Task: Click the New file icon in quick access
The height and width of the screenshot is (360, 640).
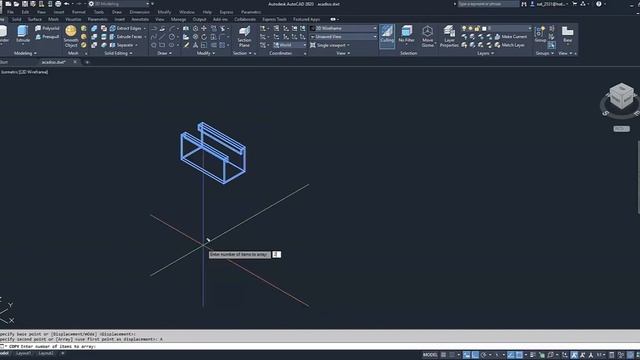Action: click(8, 4)
